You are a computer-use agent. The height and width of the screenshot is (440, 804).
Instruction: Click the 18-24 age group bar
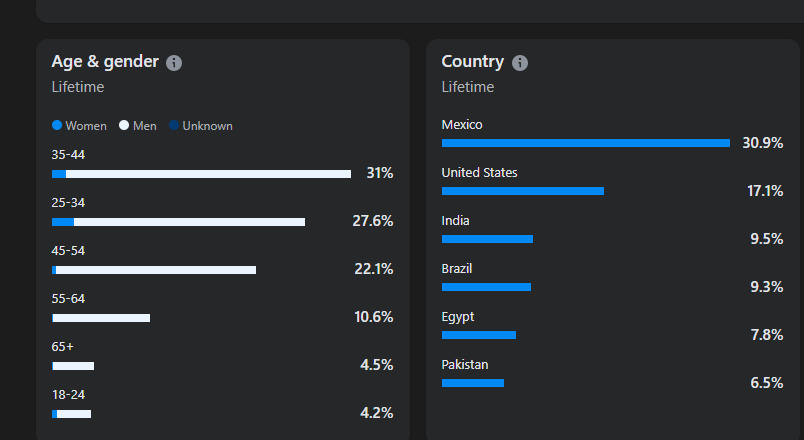[x=72, y=414]
